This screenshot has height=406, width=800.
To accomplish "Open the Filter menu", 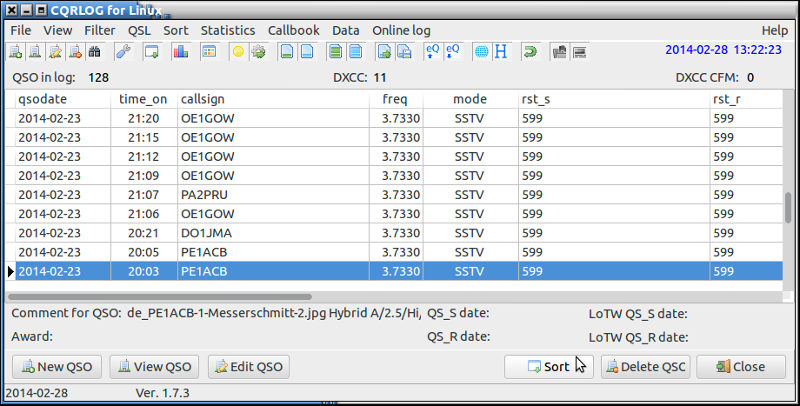I will 99,30.
